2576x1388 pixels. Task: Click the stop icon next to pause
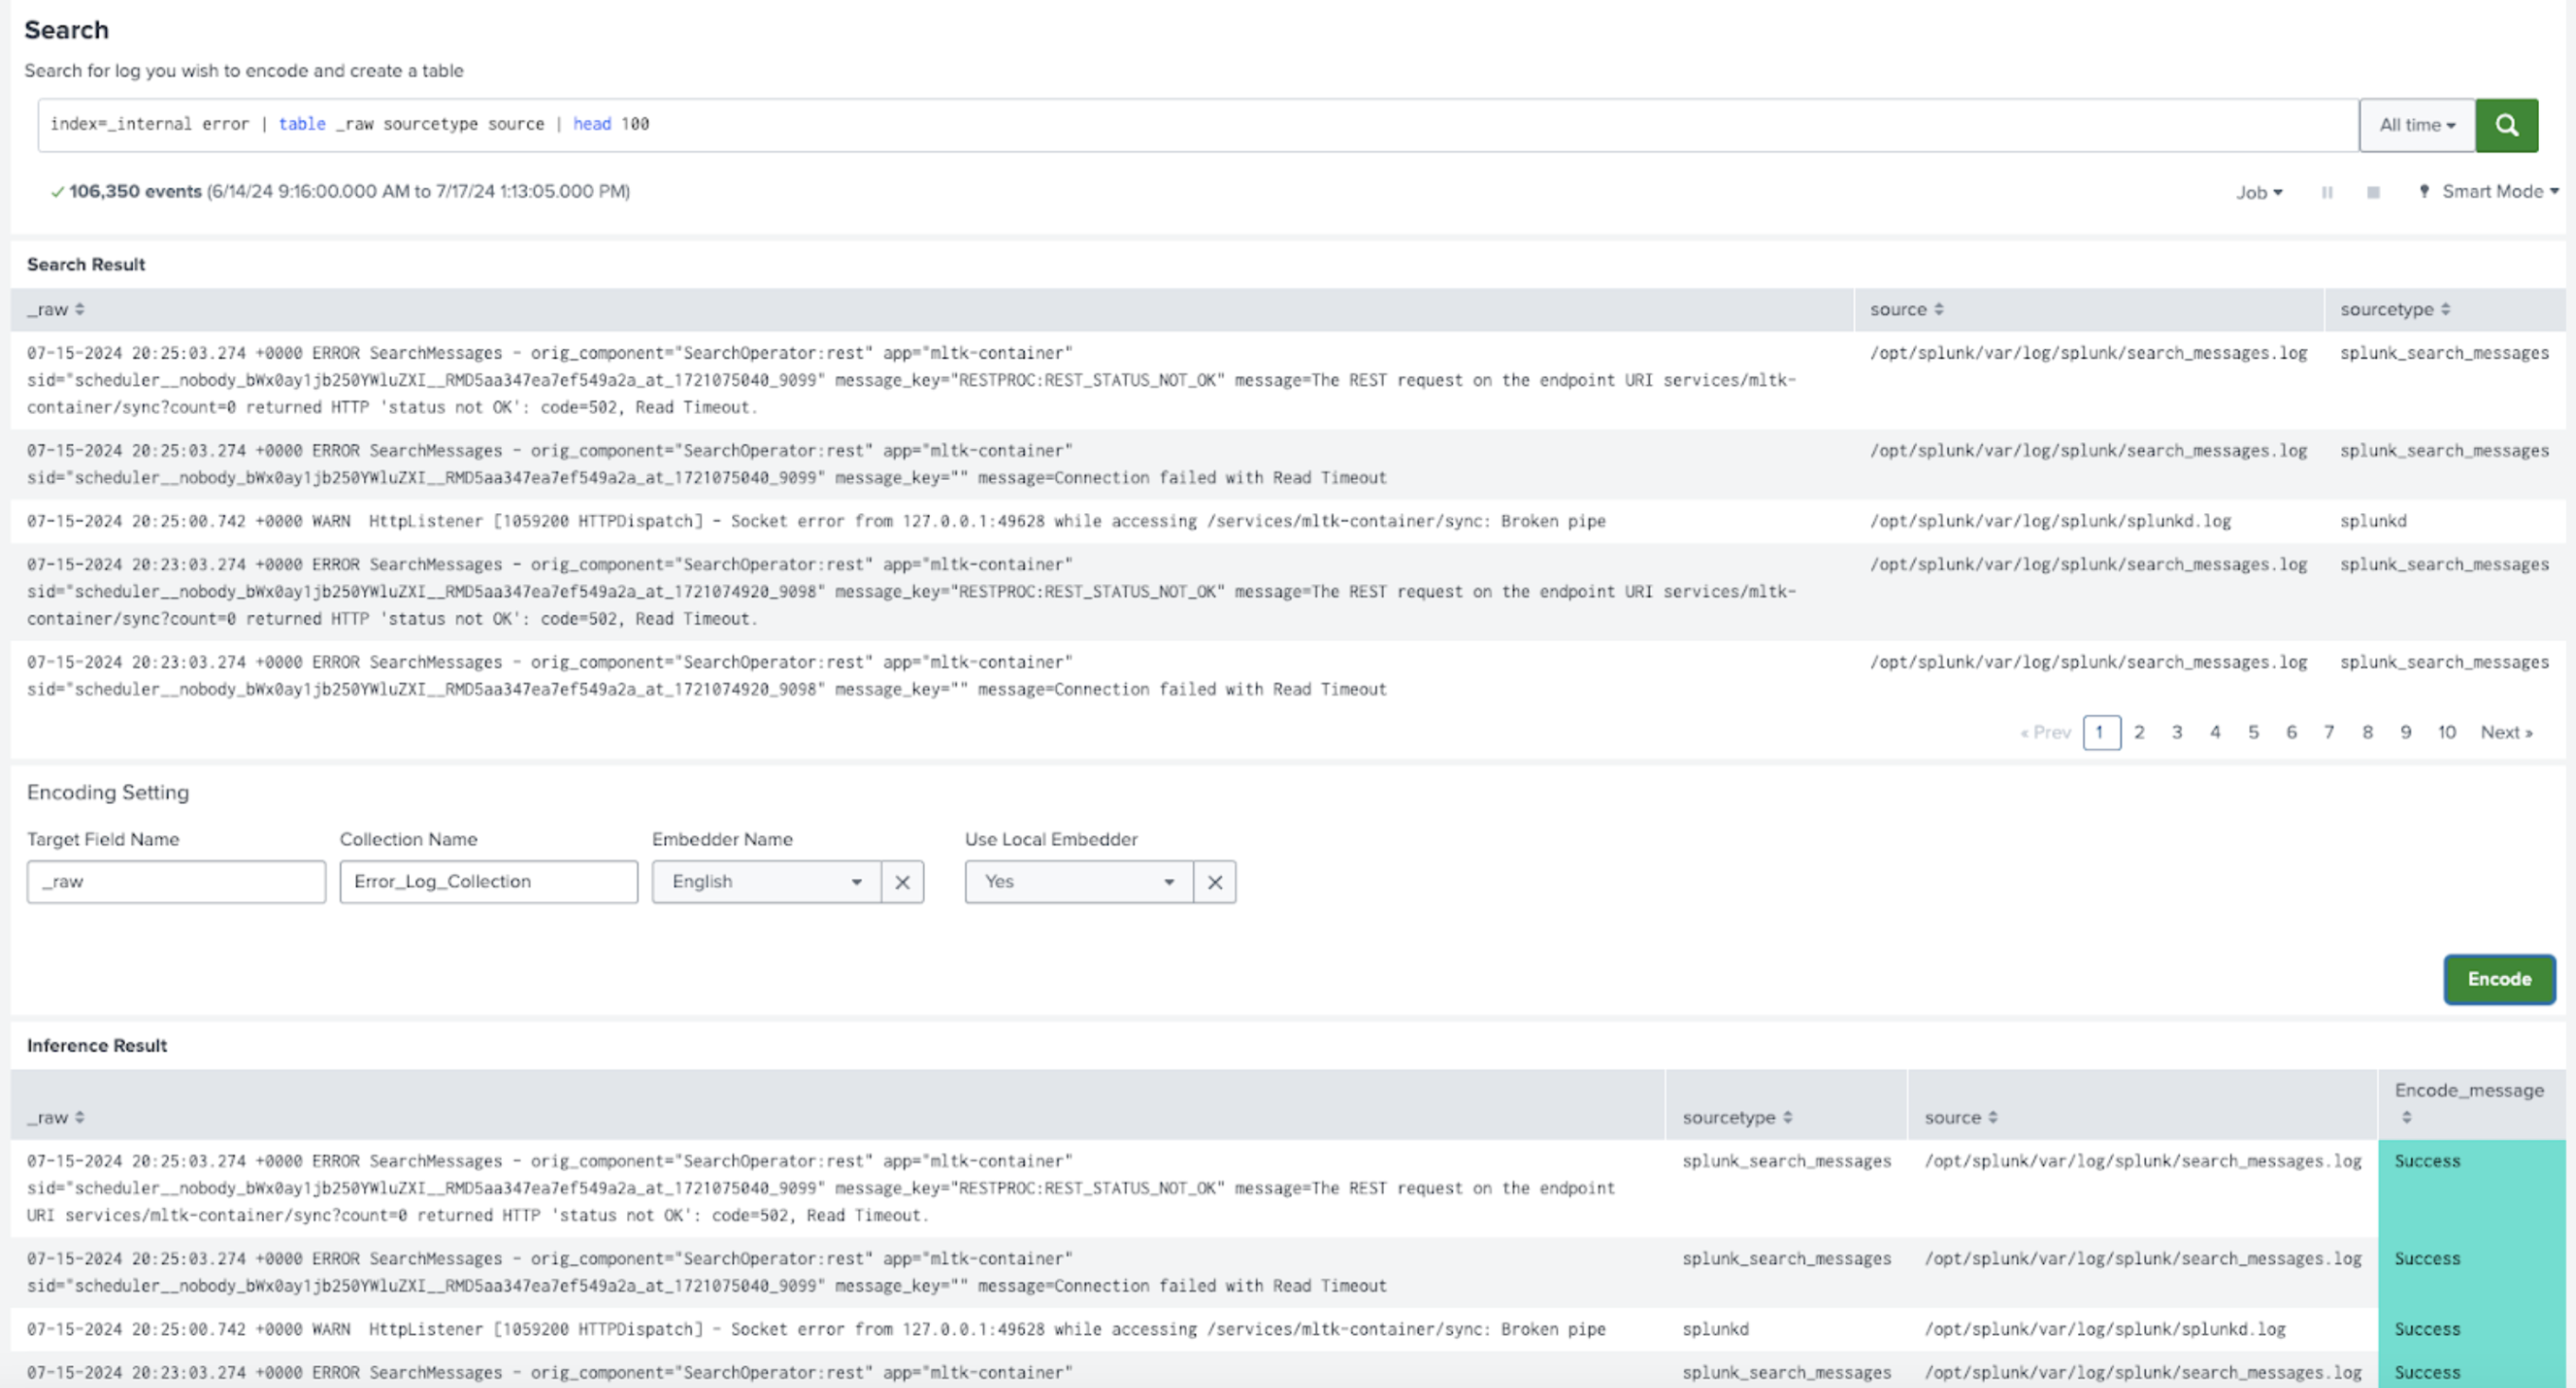tap(2372, 191)
